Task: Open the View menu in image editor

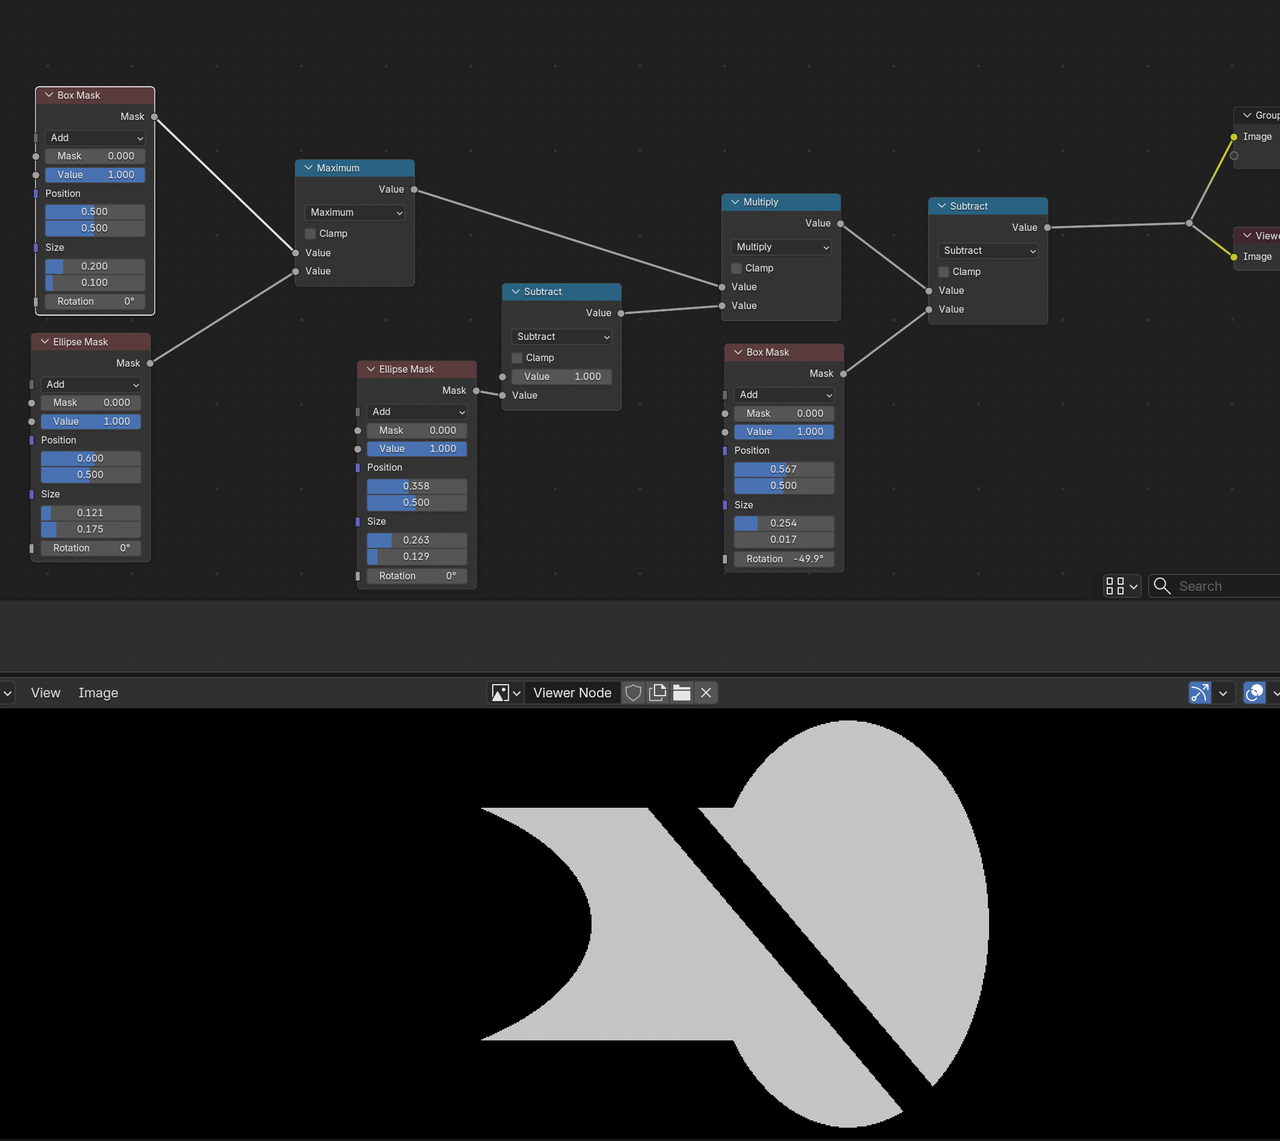Action: 46,692
